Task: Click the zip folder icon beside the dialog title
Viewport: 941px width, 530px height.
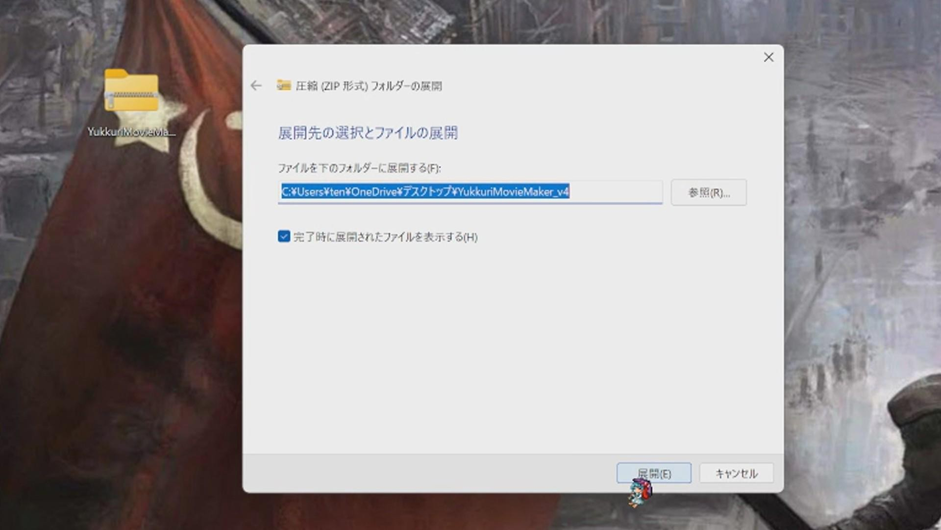Action: 284,86
